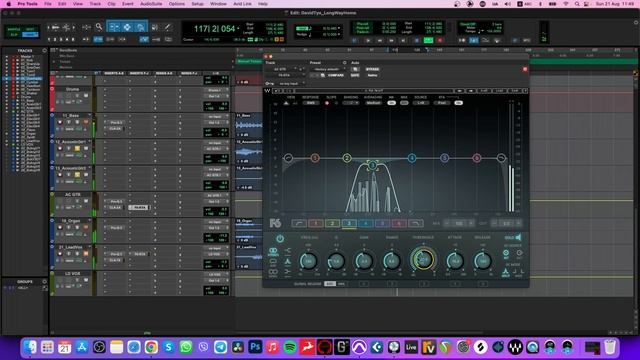640x360 pixels.
Task: Click band 6 pink node on EQ graph
Action: (476, 158)
